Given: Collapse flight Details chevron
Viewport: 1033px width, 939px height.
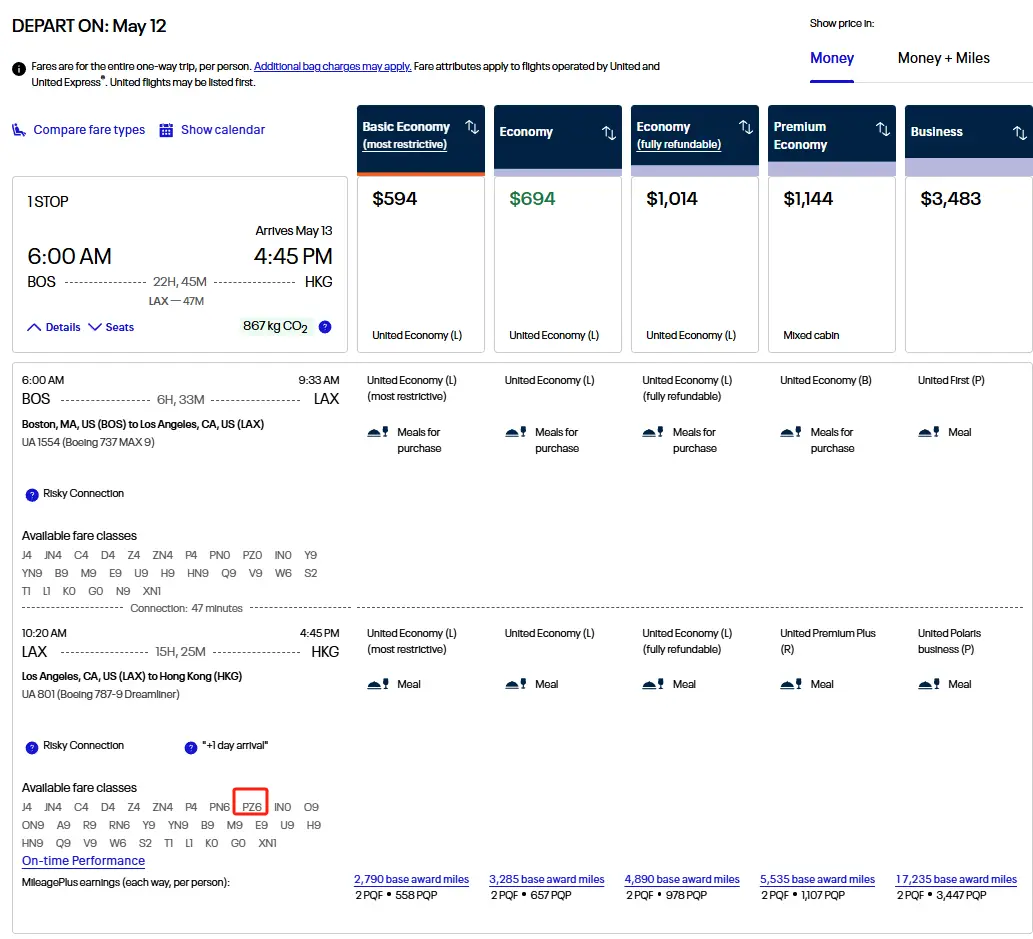Looking at the screenshot, I should [34, 327].
